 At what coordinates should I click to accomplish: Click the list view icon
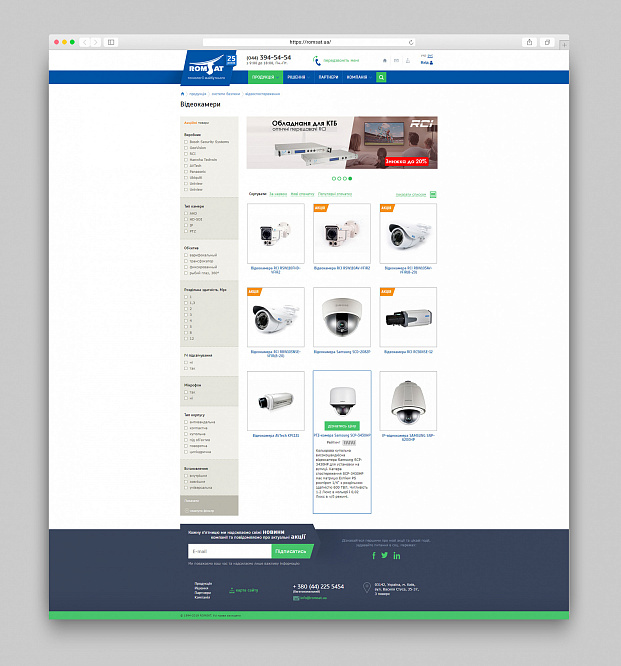click(x=433, y=195)
